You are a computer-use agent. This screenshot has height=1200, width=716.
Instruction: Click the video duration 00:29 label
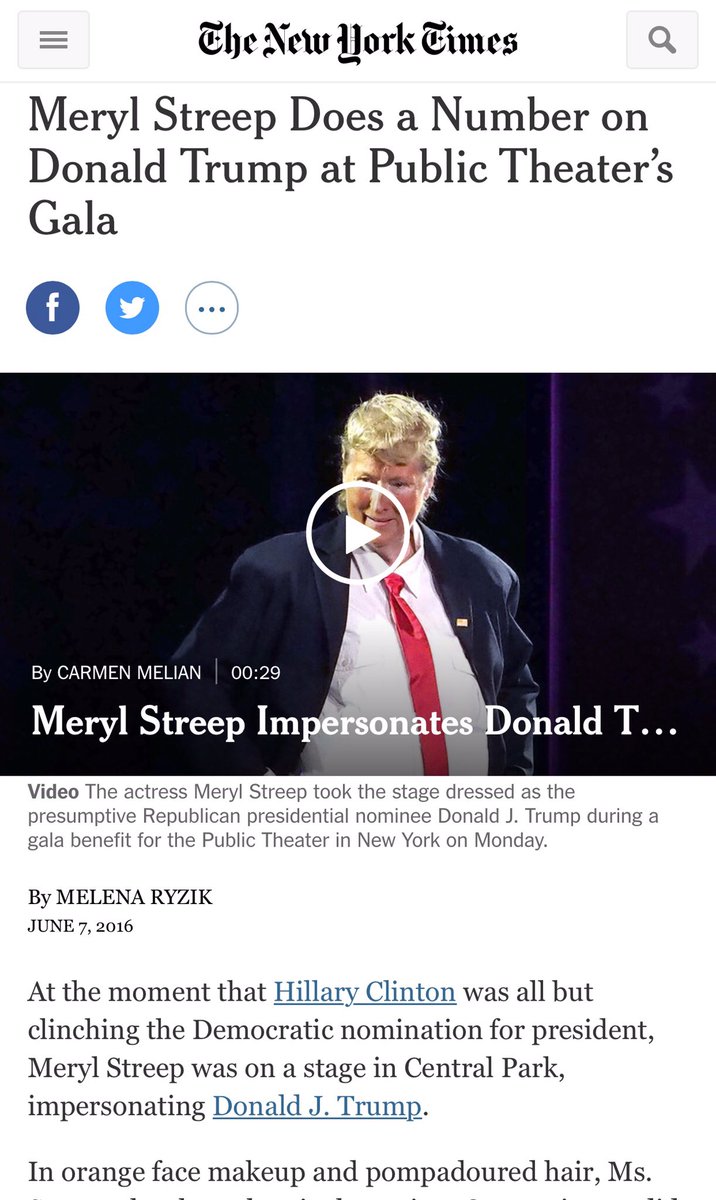click(x=256, y=673)
